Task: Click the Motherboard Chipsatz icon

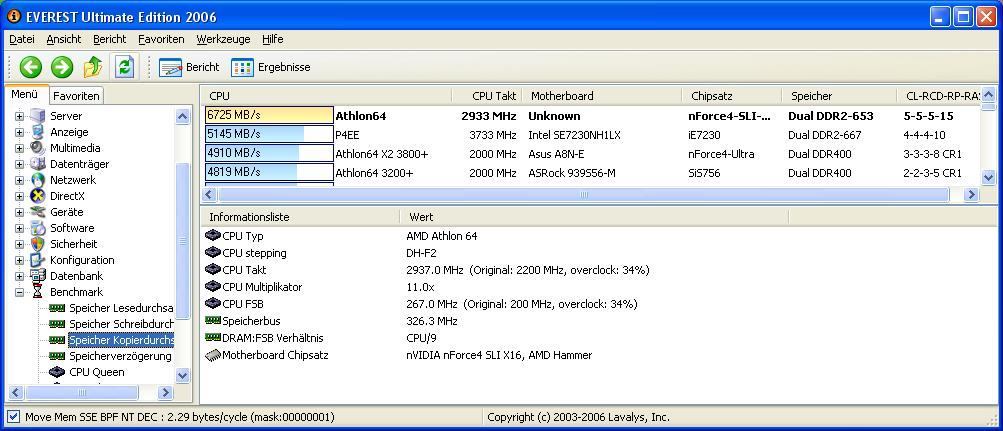Action: (x=212, y=355)
